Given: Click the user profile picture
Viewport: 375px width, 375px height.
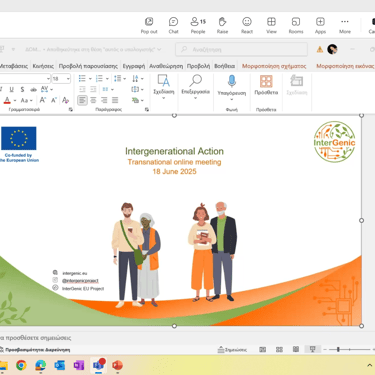Looking at the screenshot, I should 332,49.
